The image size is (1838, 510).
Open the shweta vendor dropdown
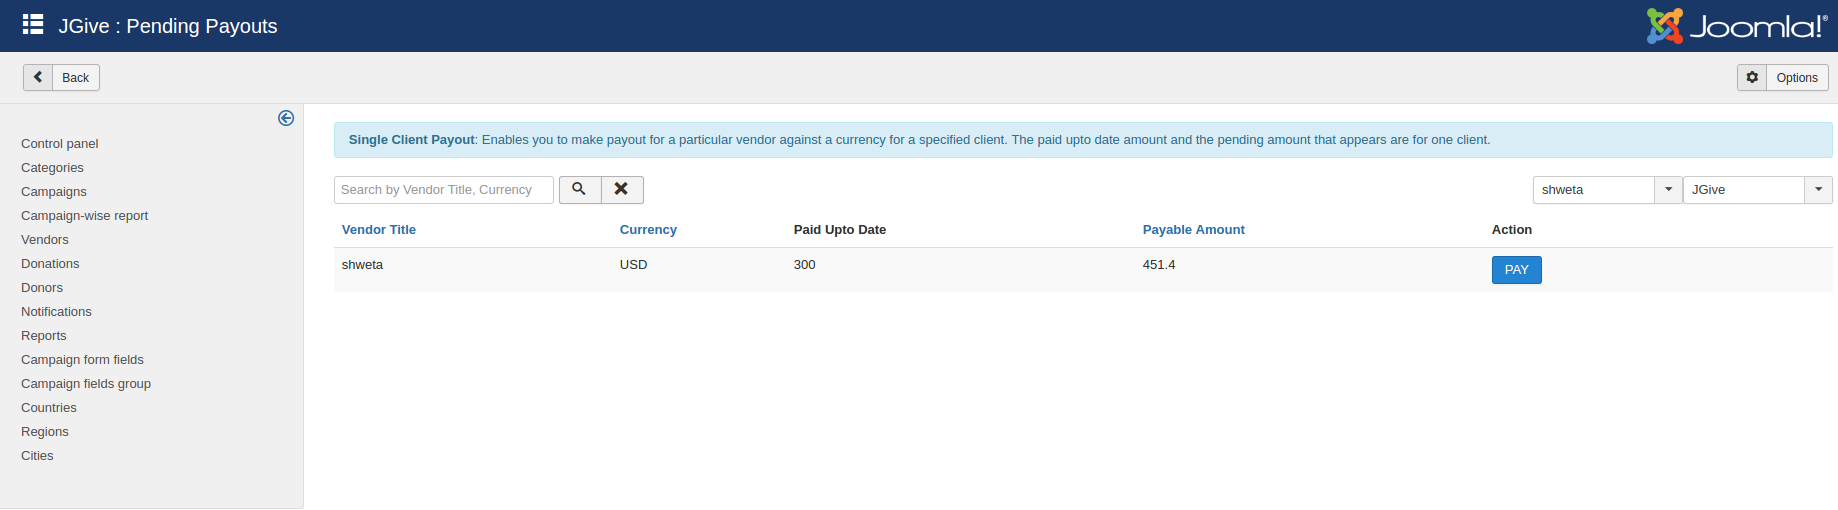[1606, 190]
